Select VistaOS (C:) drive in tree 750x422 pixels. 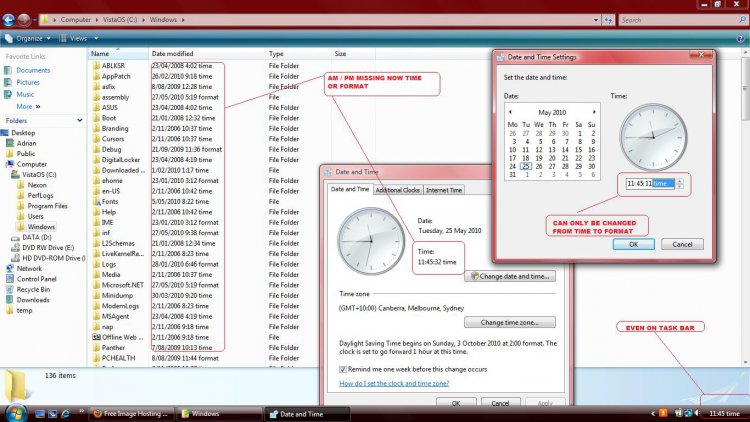coord(39,175)
